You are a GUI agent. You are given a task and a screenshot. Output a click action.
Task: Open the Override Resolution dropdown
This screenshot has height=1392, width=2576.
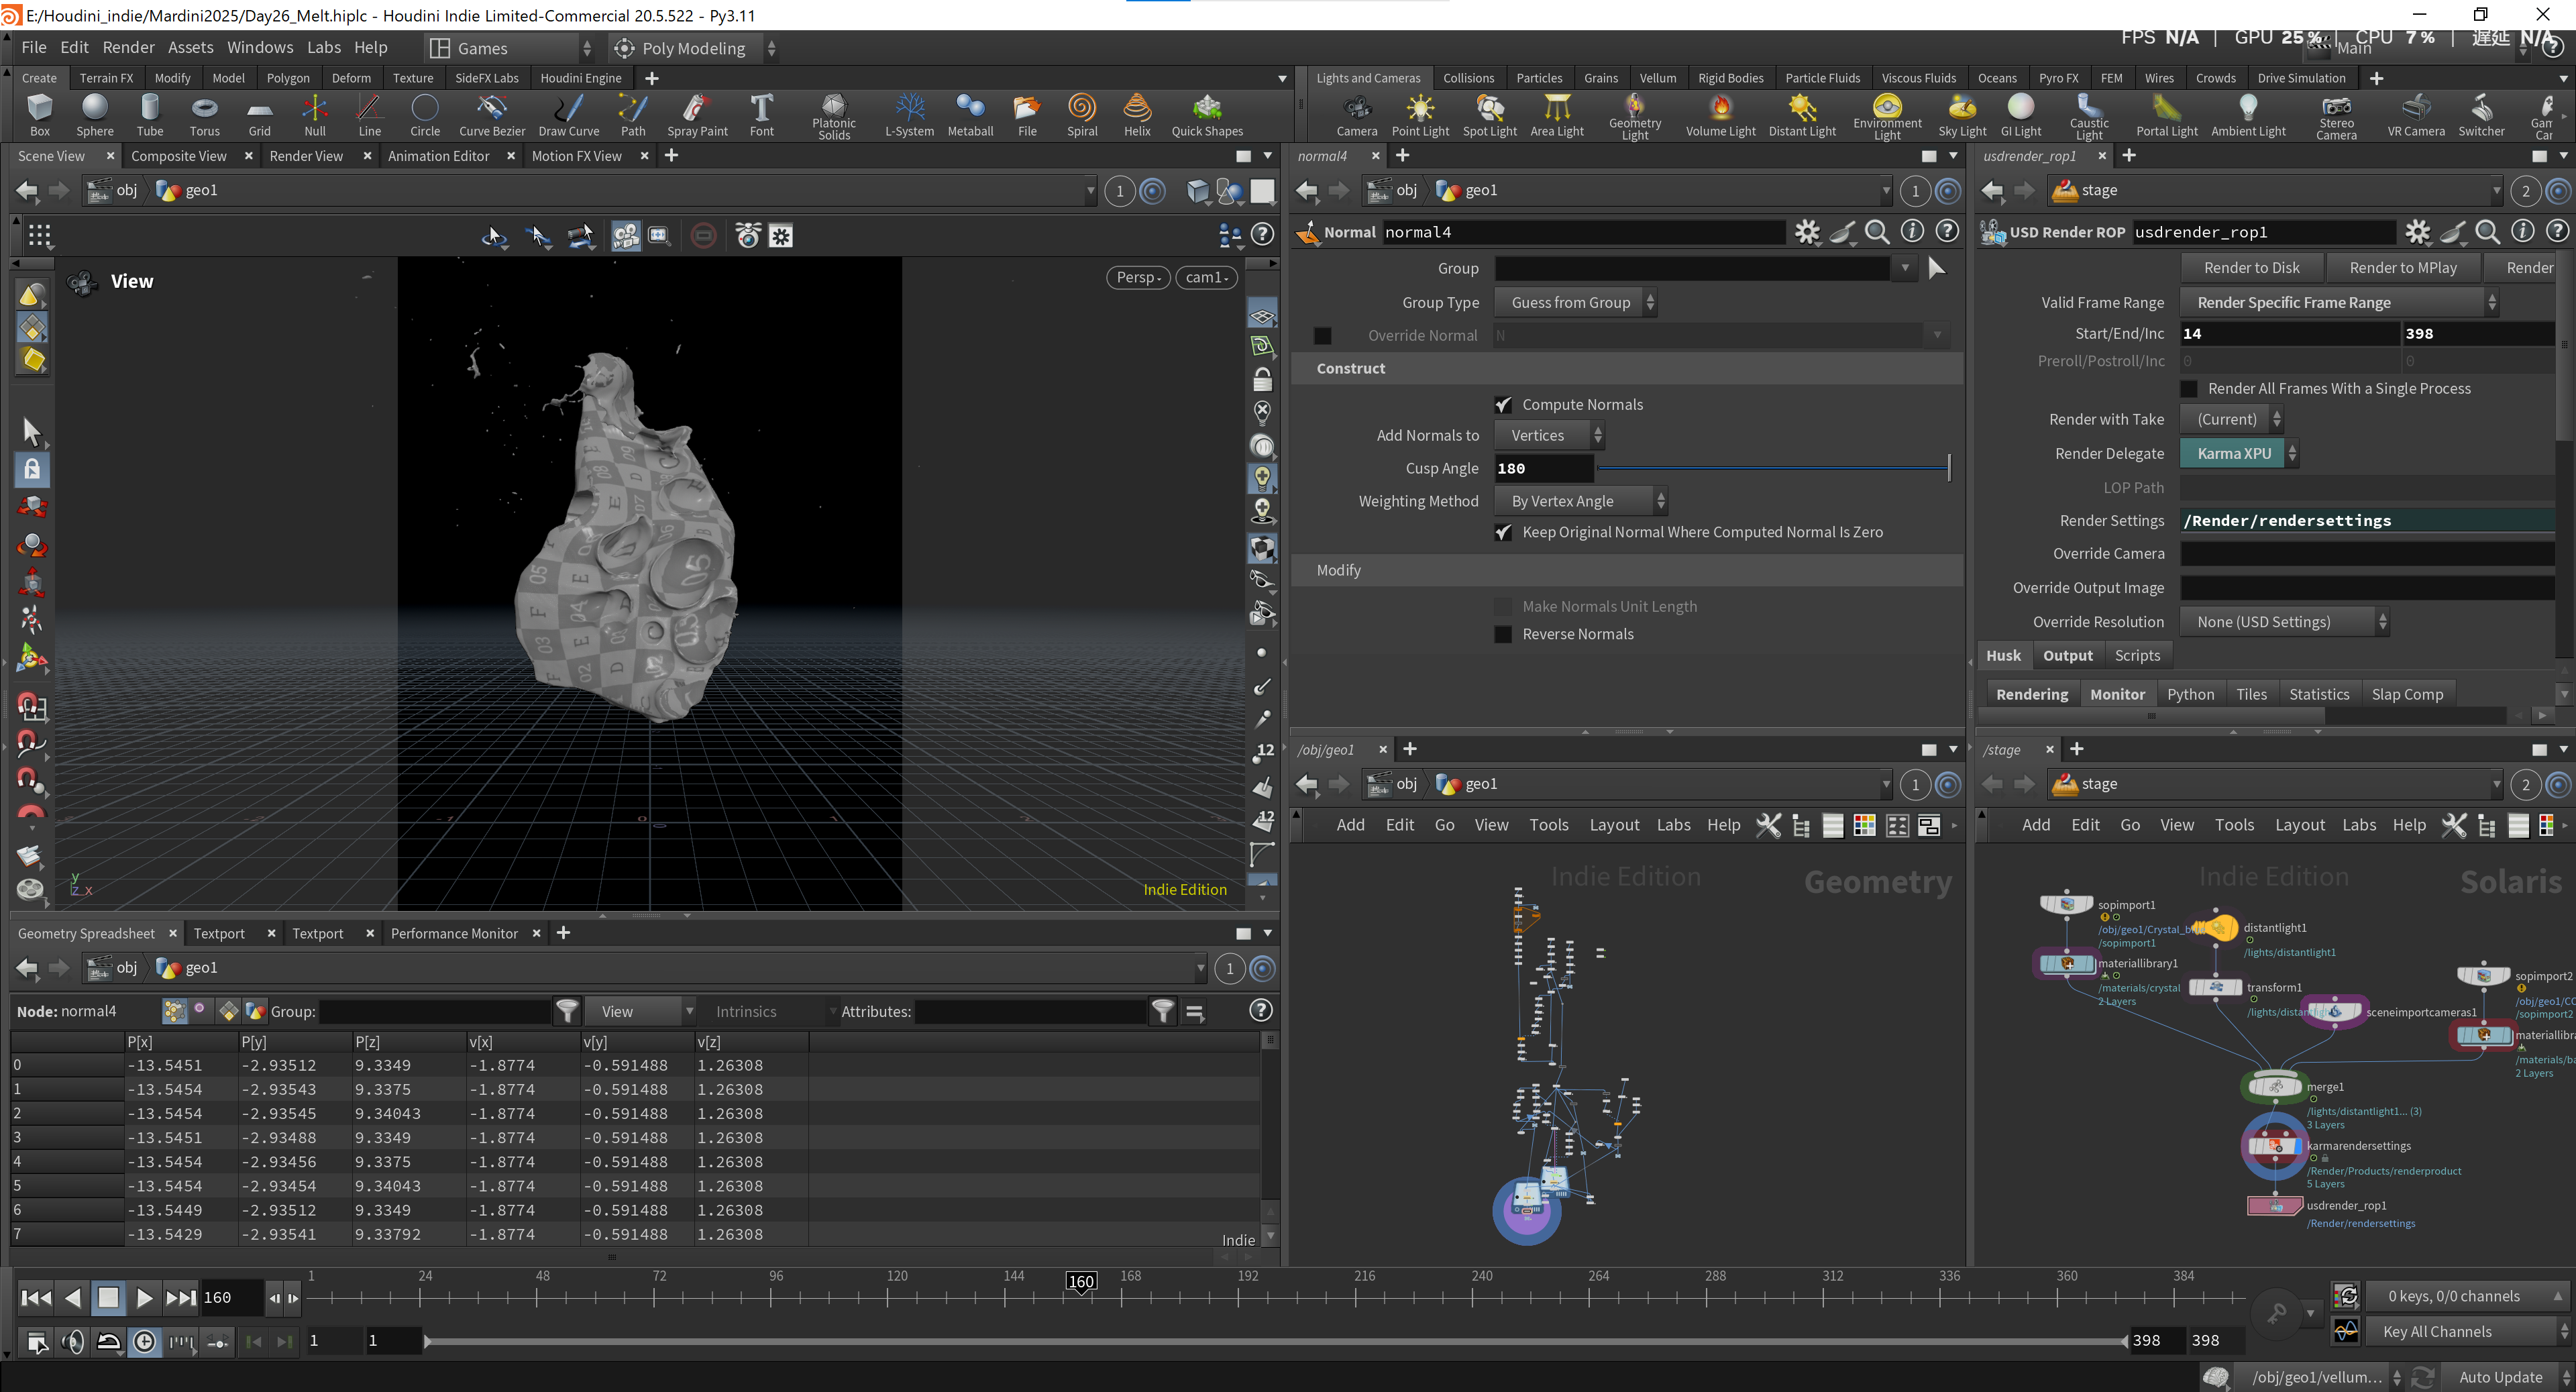2284,622
